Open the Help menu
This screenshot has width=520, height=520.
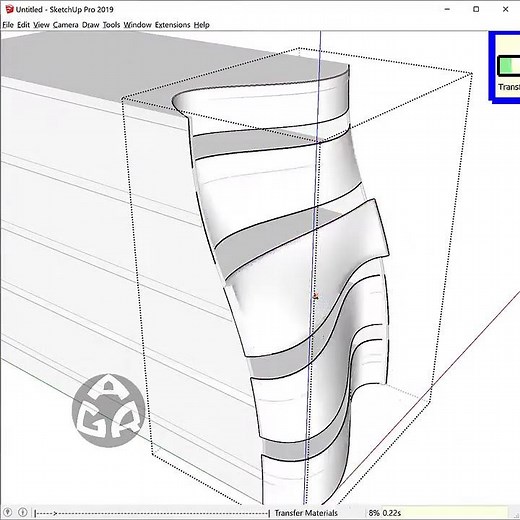point(201,25)
